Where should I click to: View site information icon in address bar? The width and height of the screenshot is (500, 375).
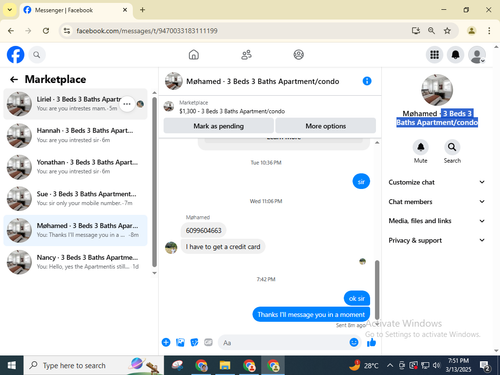click(x=67, y=31)
